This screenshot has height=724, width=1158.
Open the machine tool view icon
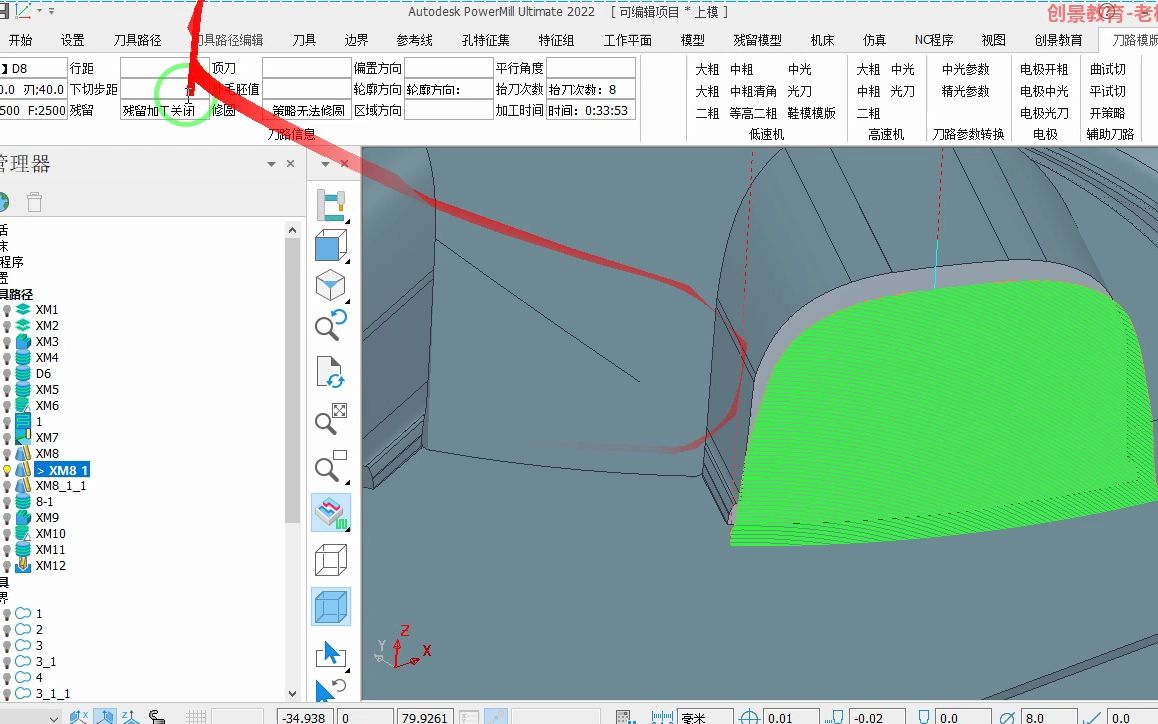(330, 205)
